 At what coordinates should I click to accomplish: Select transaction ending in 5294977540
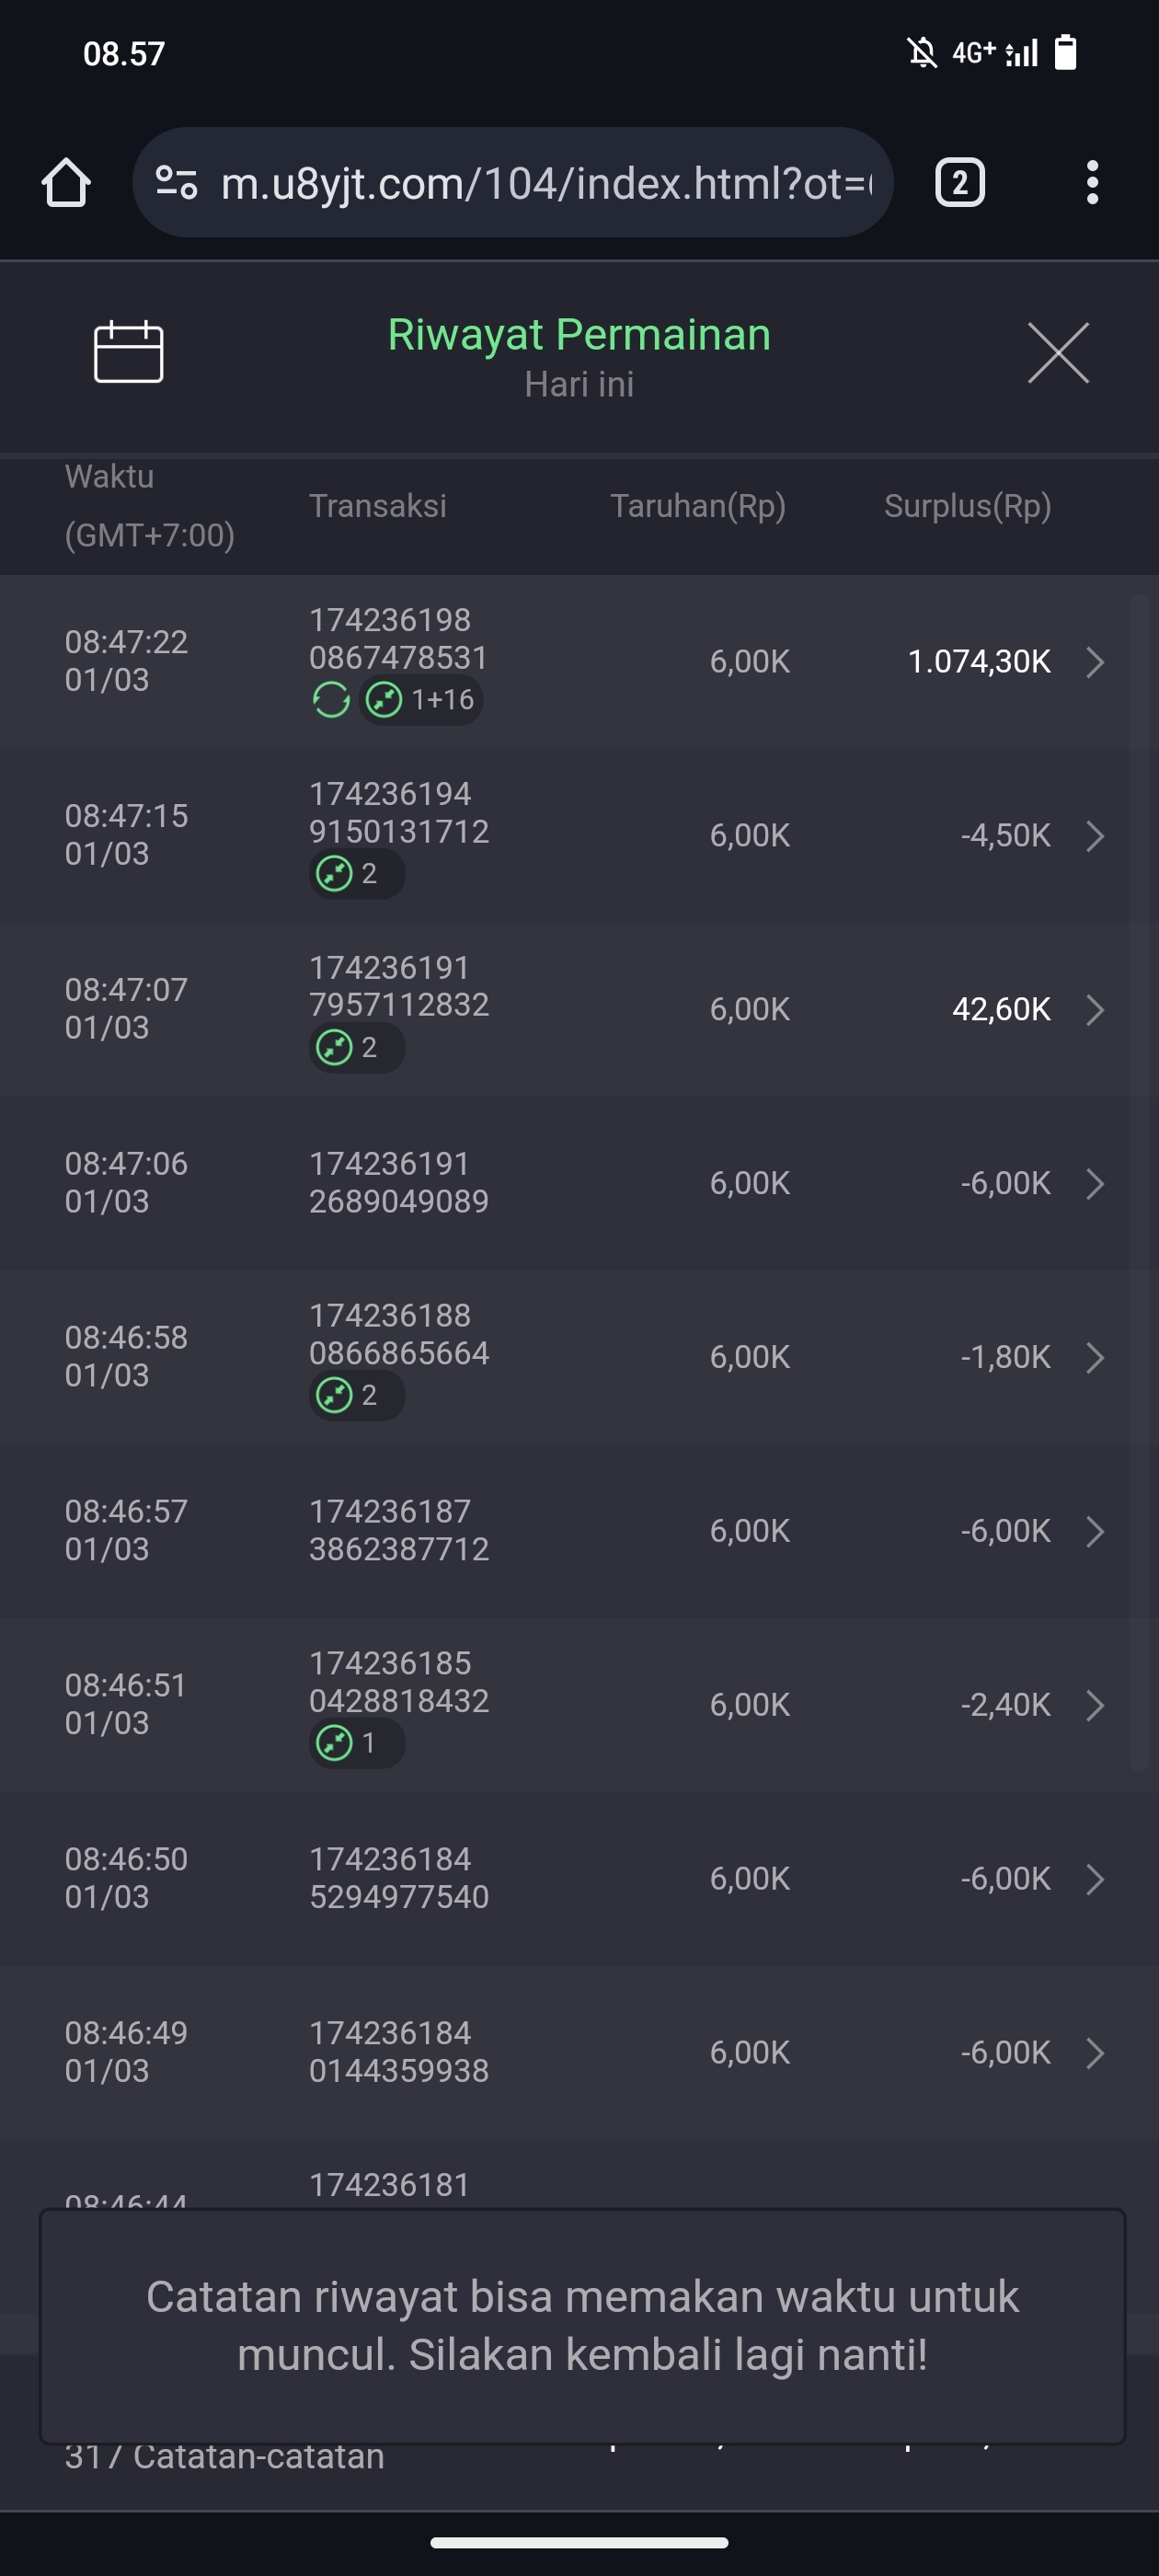399,1879
